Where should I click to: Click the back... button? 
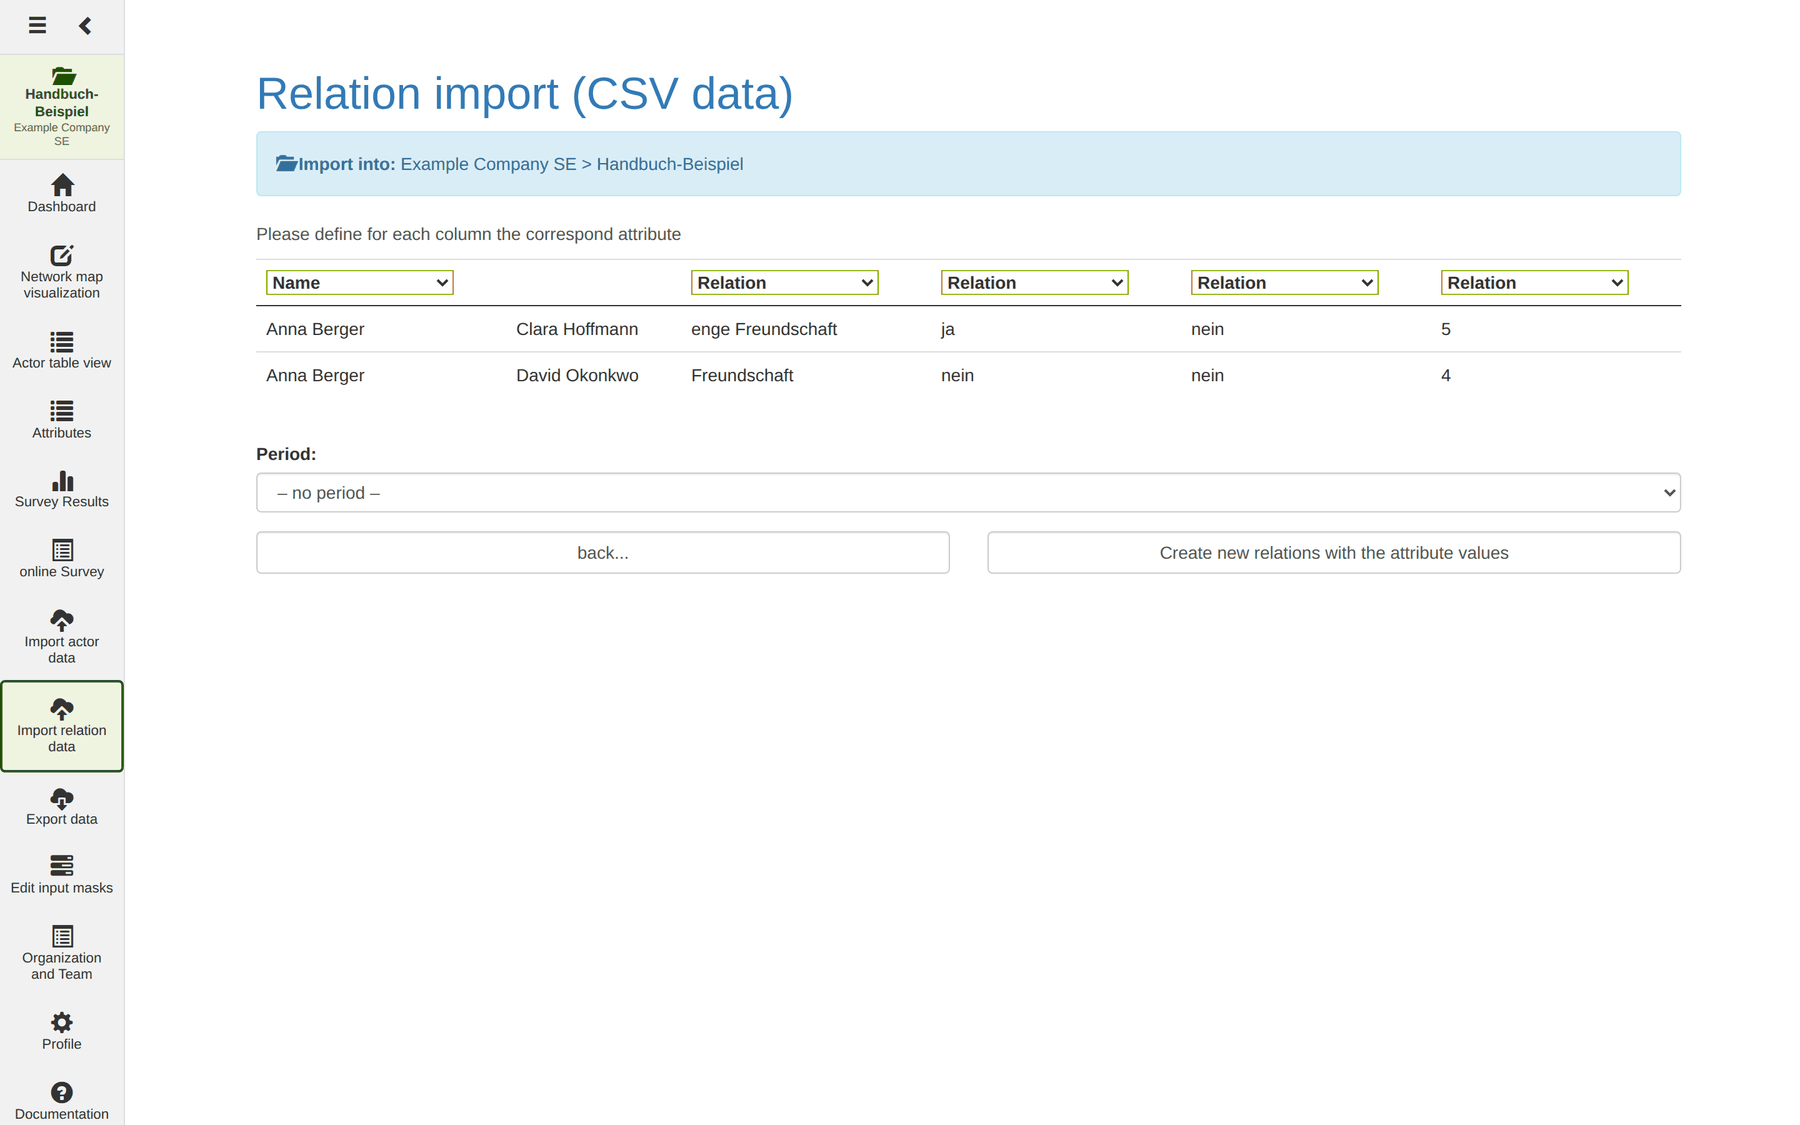[x=603, y=553]
